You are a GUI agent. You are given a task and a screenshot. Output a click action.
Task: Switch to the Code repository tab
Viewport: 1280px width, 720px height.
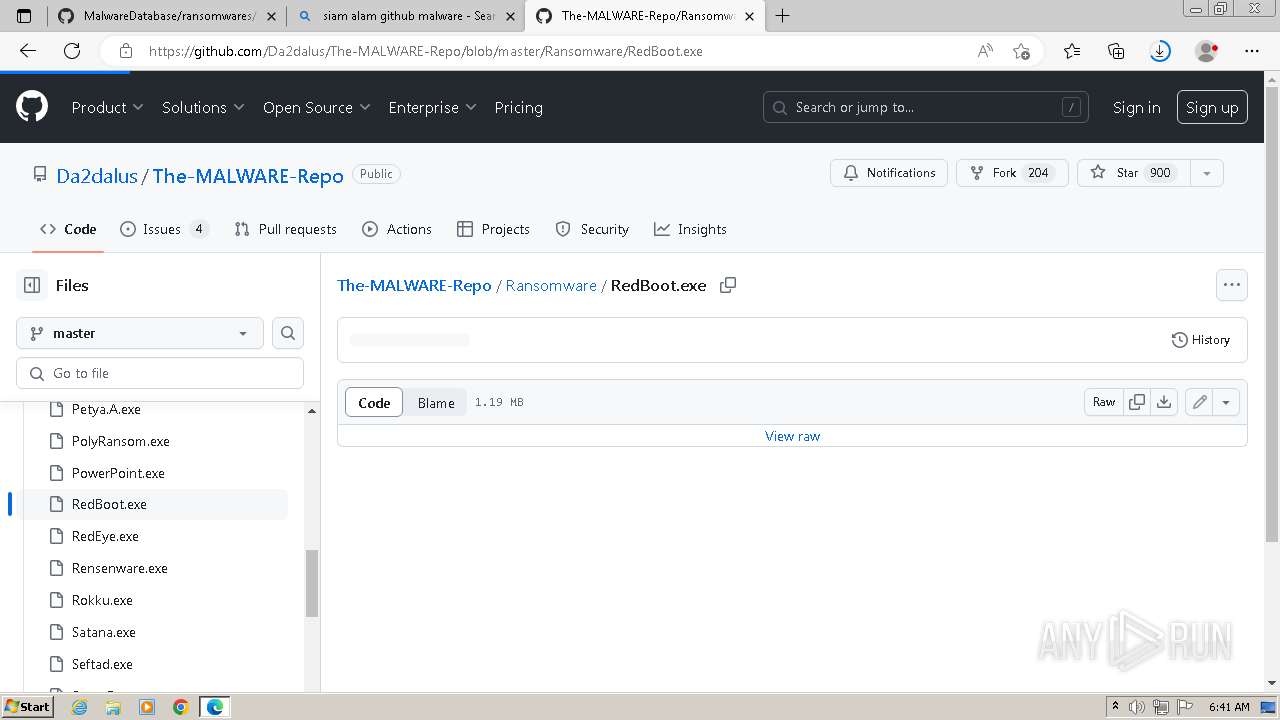pos(68,229)
